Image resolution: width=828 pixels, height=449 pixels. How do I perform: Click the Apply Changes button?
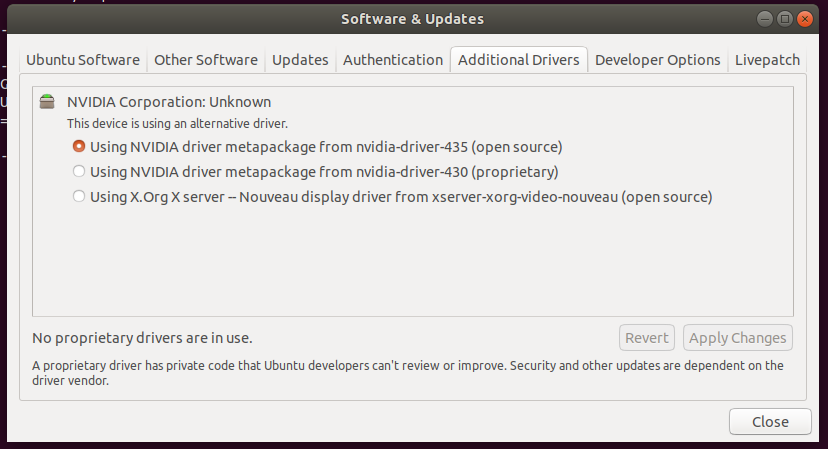[738, 338]
